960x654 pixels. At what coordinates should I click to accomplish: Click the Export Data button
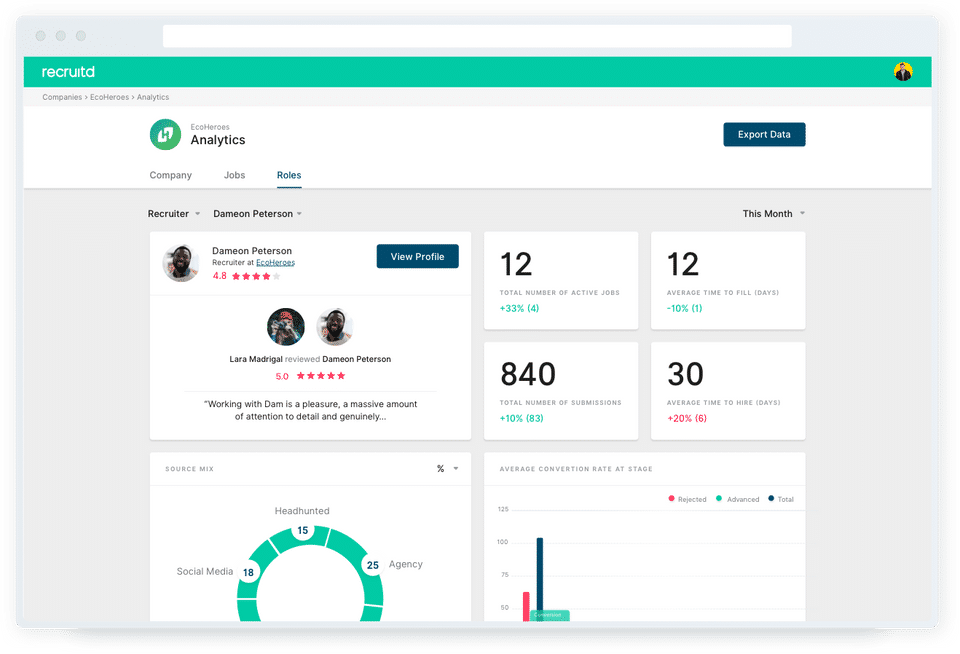point(764,134)
